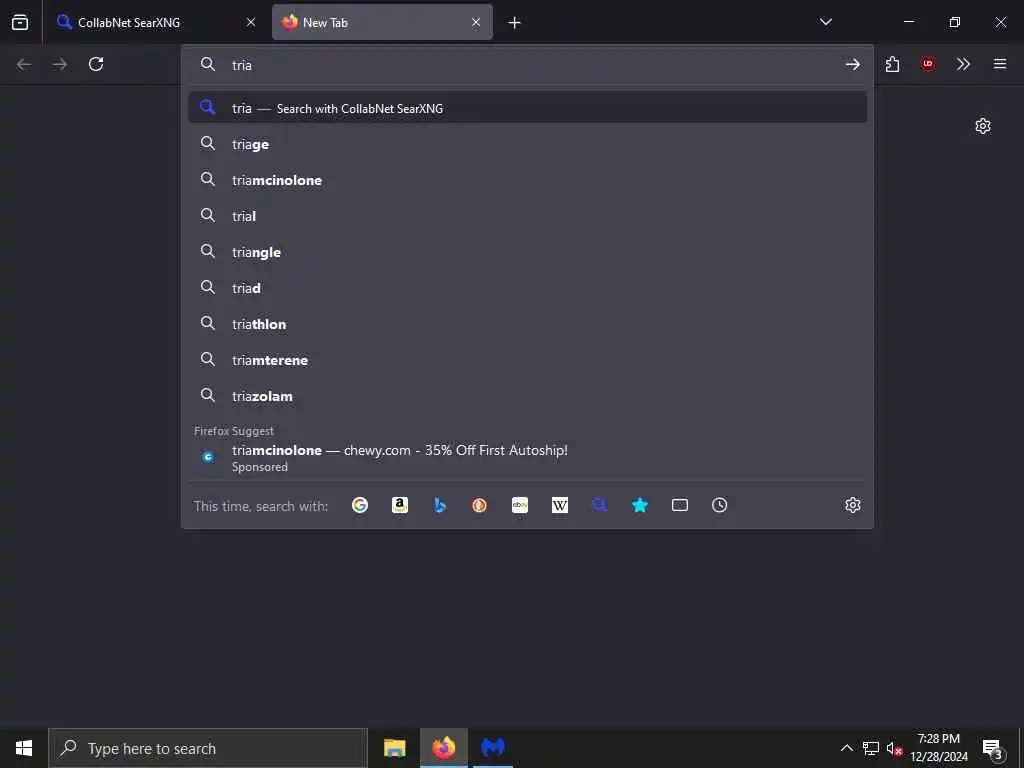
Task: Select Wikipedia one-off search icon
Action: click(x=560, y=505)
